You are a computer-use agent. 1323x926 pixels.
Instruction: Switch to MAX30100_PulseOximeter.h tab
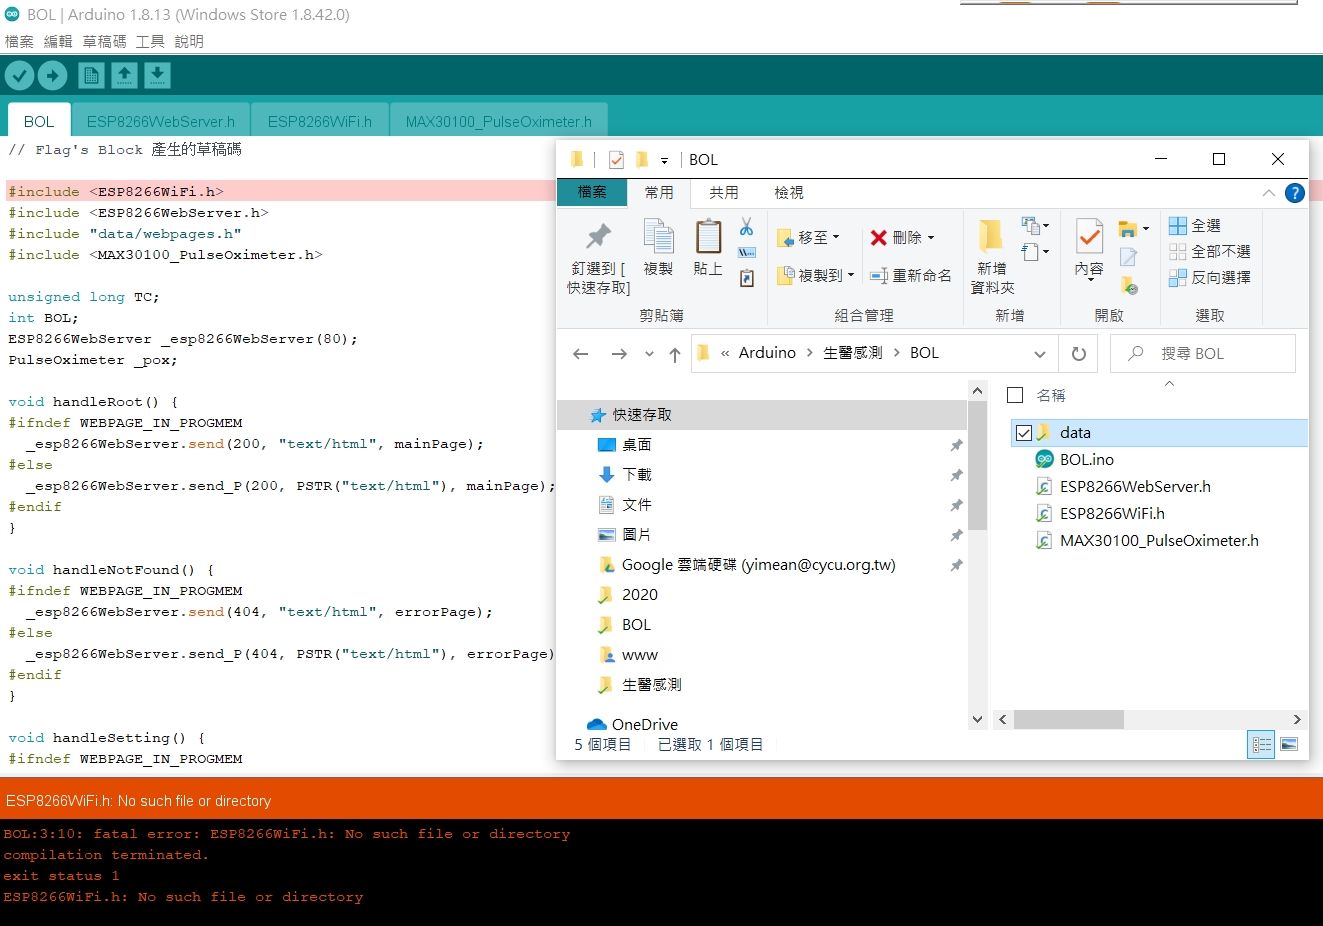[499, 121]
